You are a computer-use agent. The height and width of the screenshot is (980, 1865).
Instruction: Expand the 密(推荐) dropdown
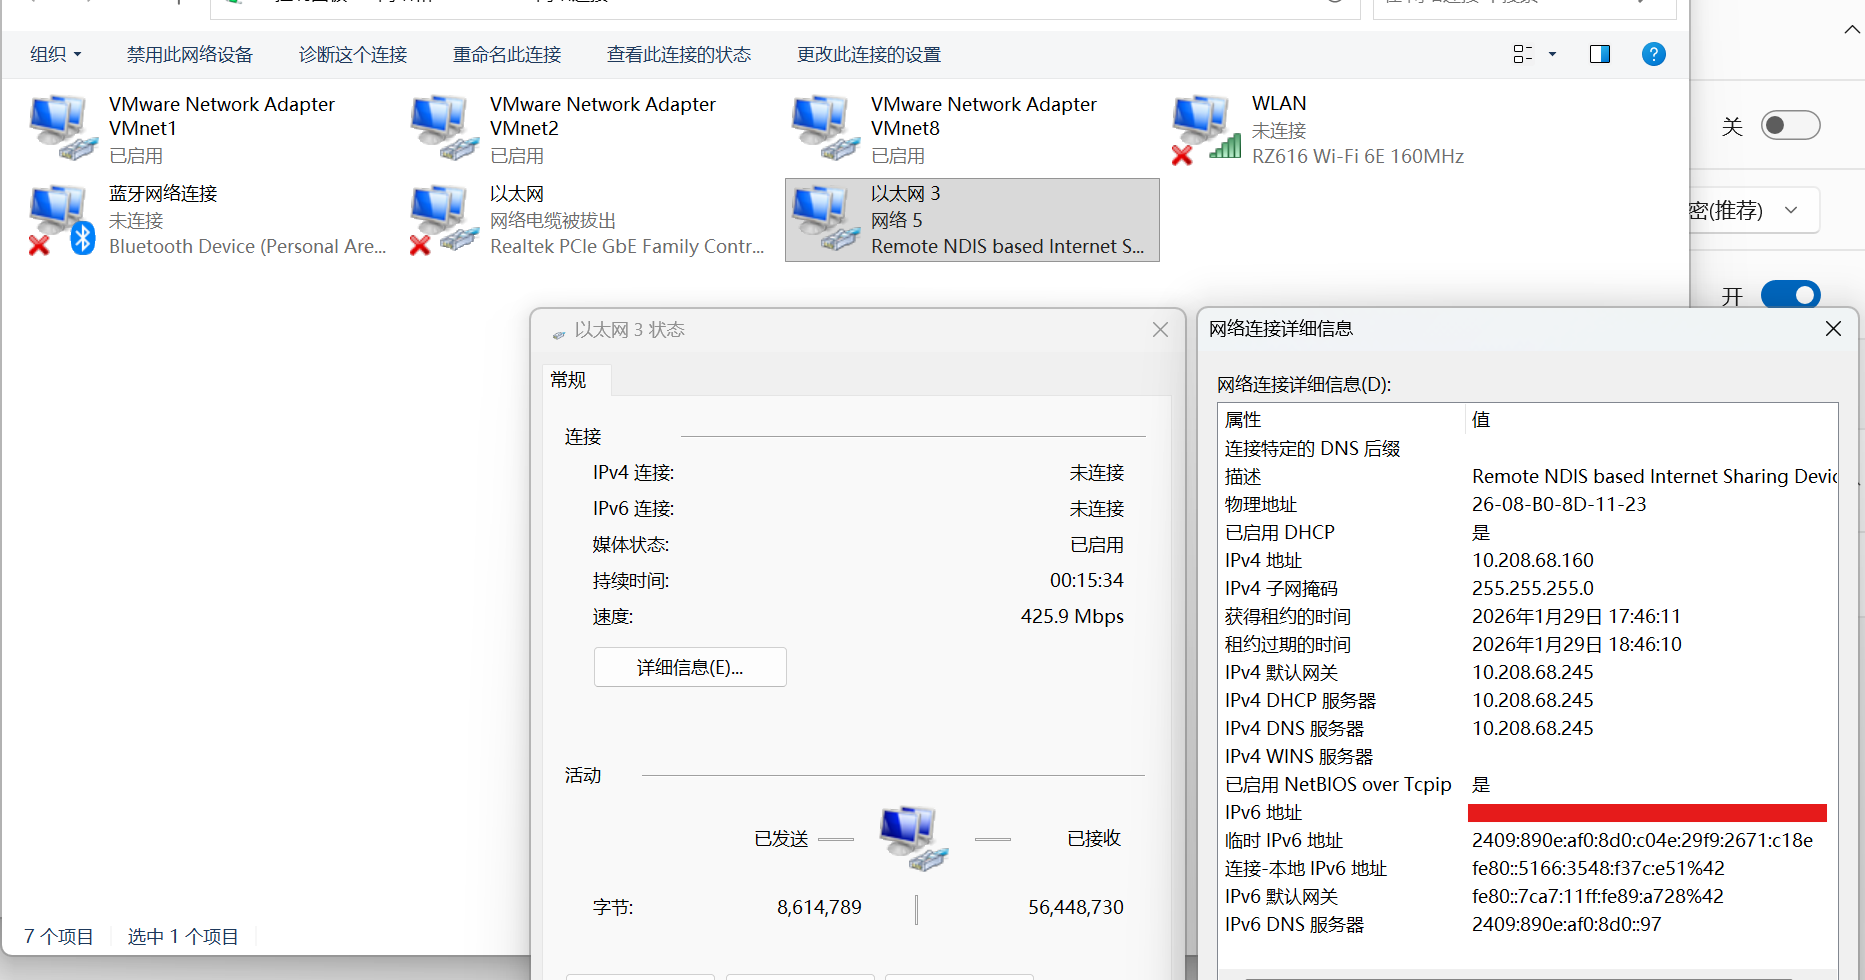tap(1789, 210)
